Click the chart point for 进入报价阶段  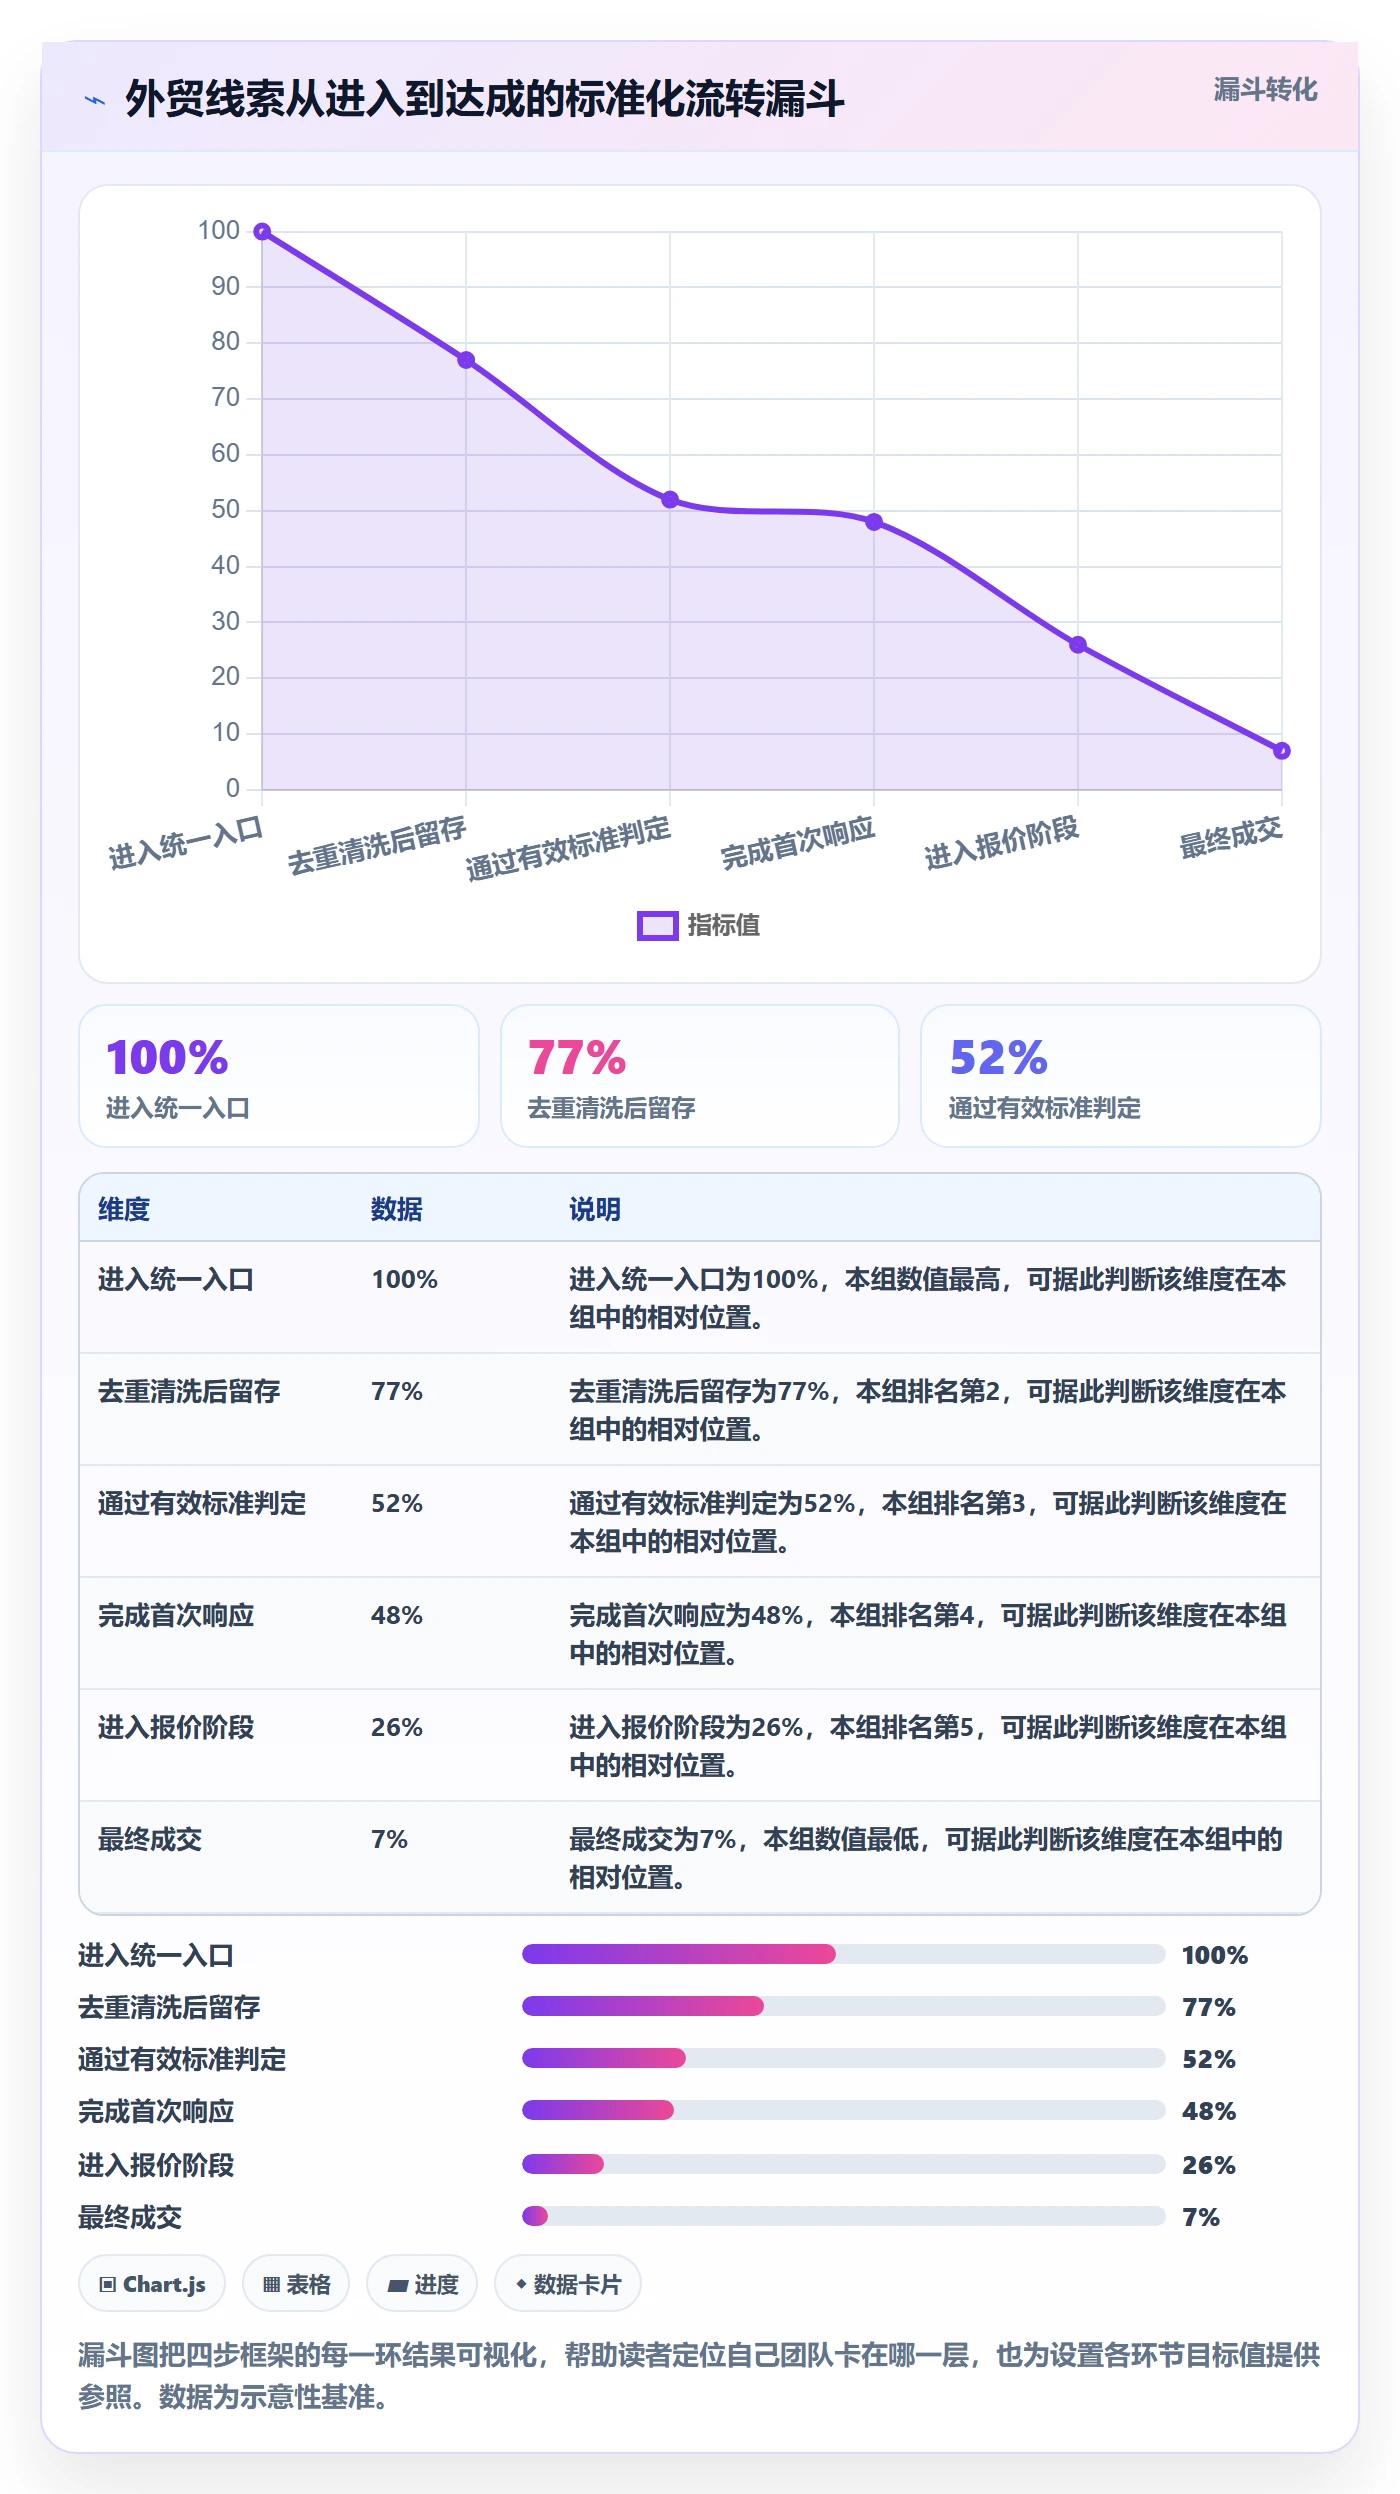(1078, 645)
